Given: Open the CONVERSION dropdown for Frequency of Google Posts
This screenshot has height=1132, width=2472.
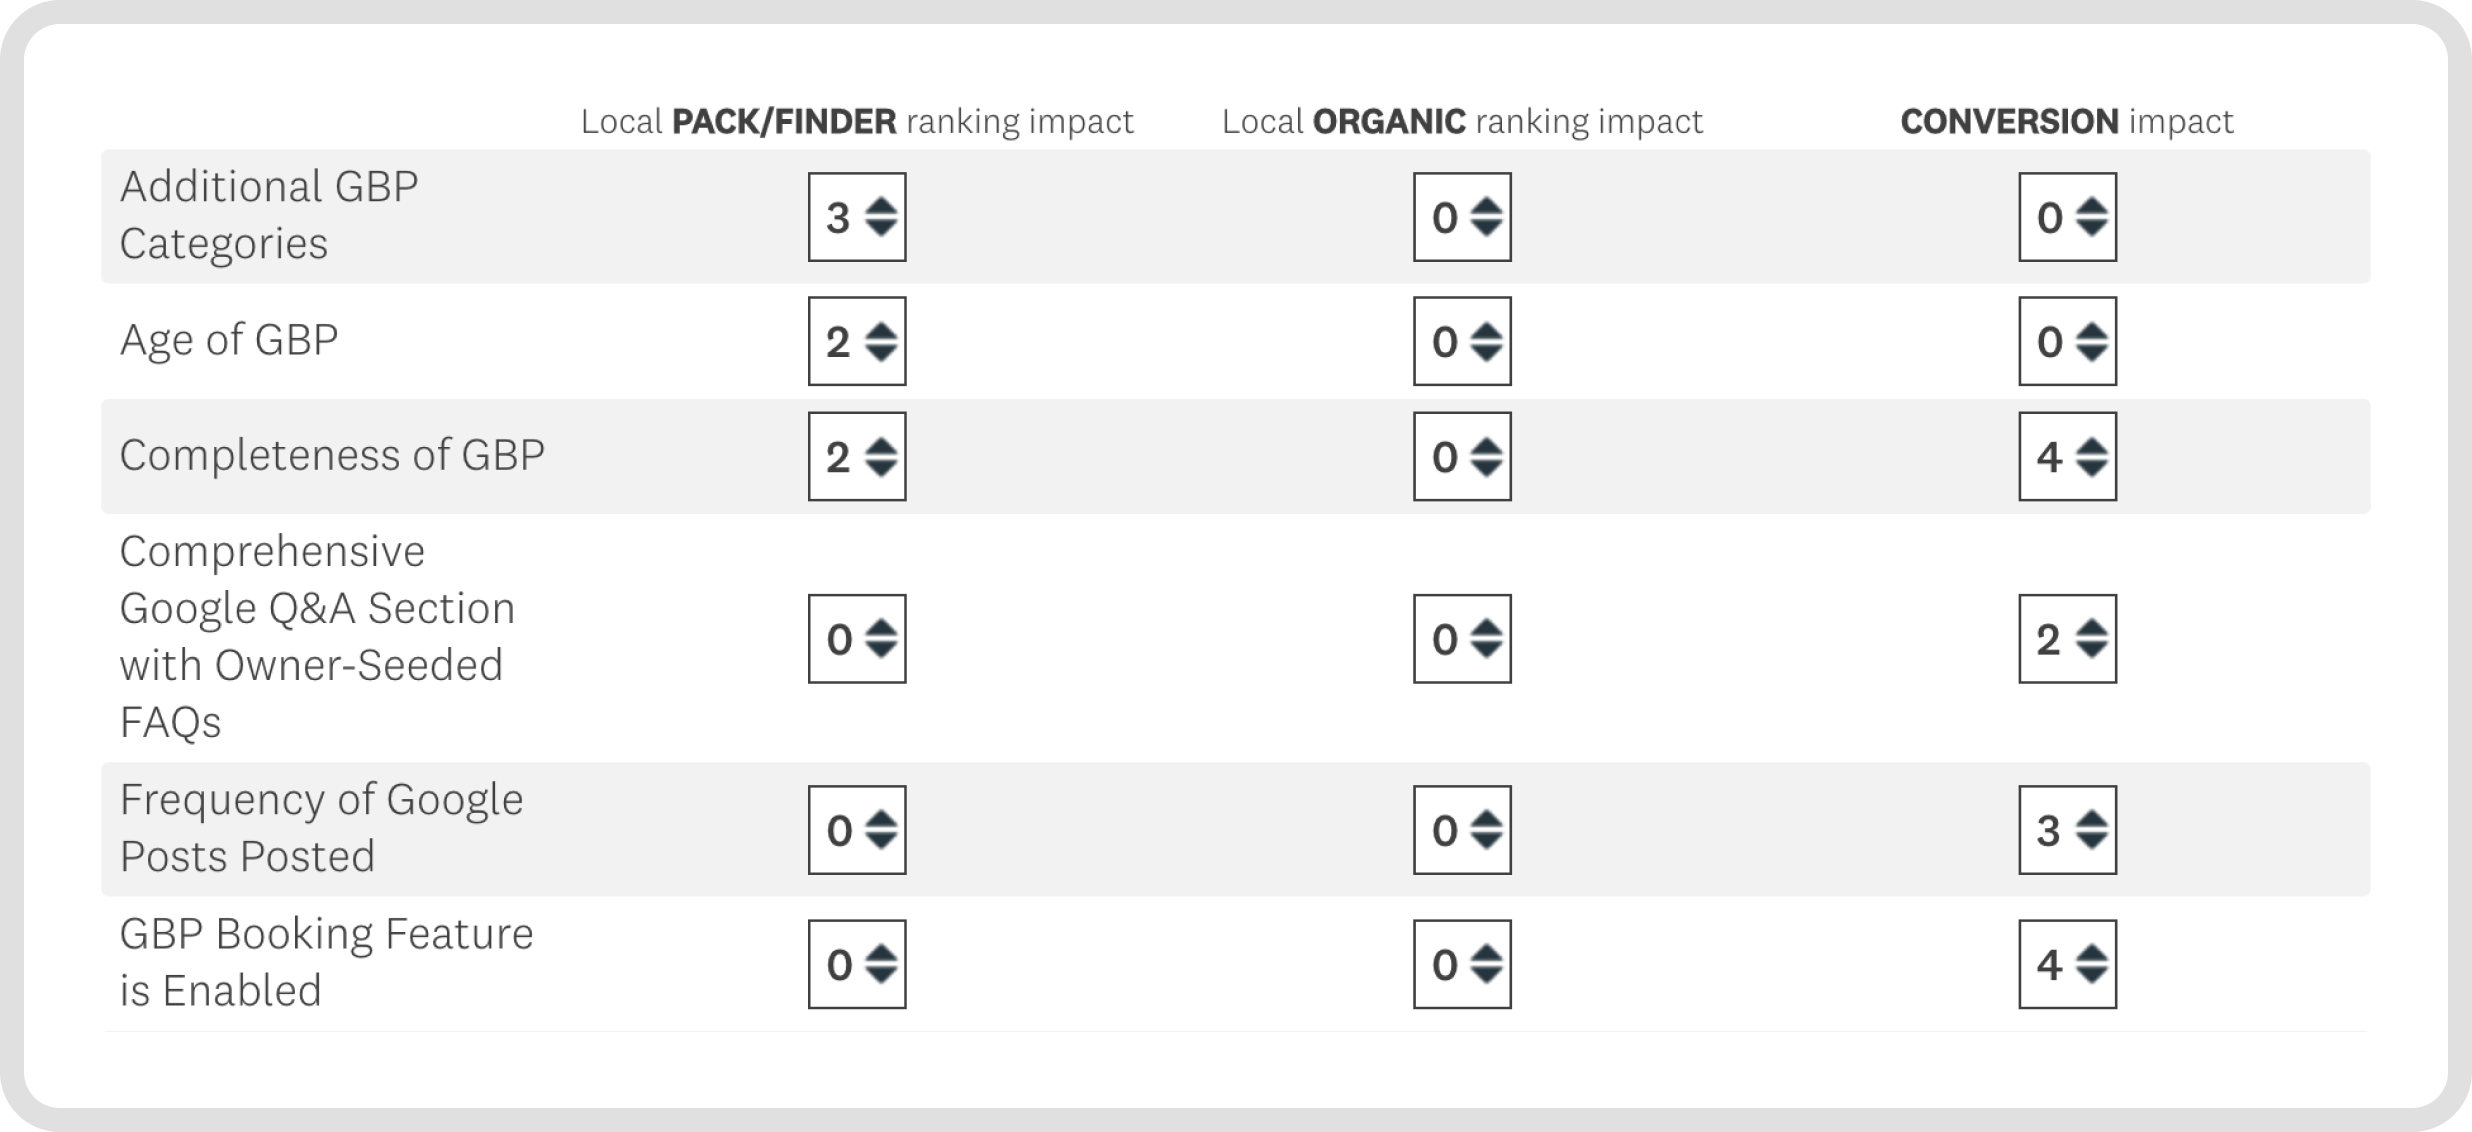Looking at the screenshot, I should click(x=2067, y=830).
